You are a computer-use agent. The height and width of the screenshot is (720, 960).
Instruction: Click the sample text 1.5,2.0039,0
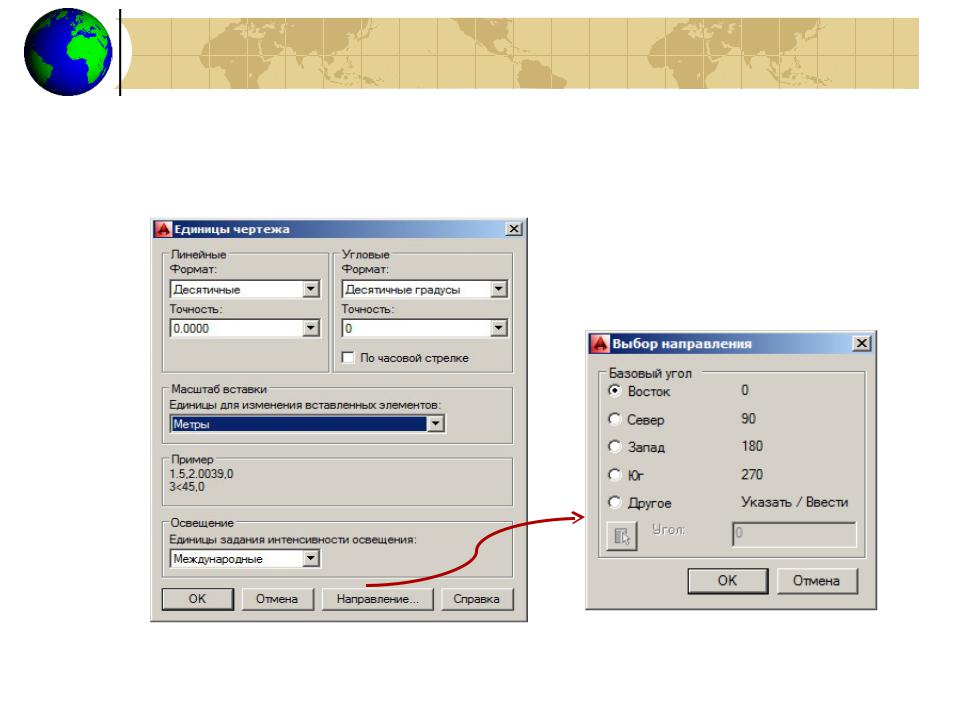pyautogui.click(x=201, y=474)
